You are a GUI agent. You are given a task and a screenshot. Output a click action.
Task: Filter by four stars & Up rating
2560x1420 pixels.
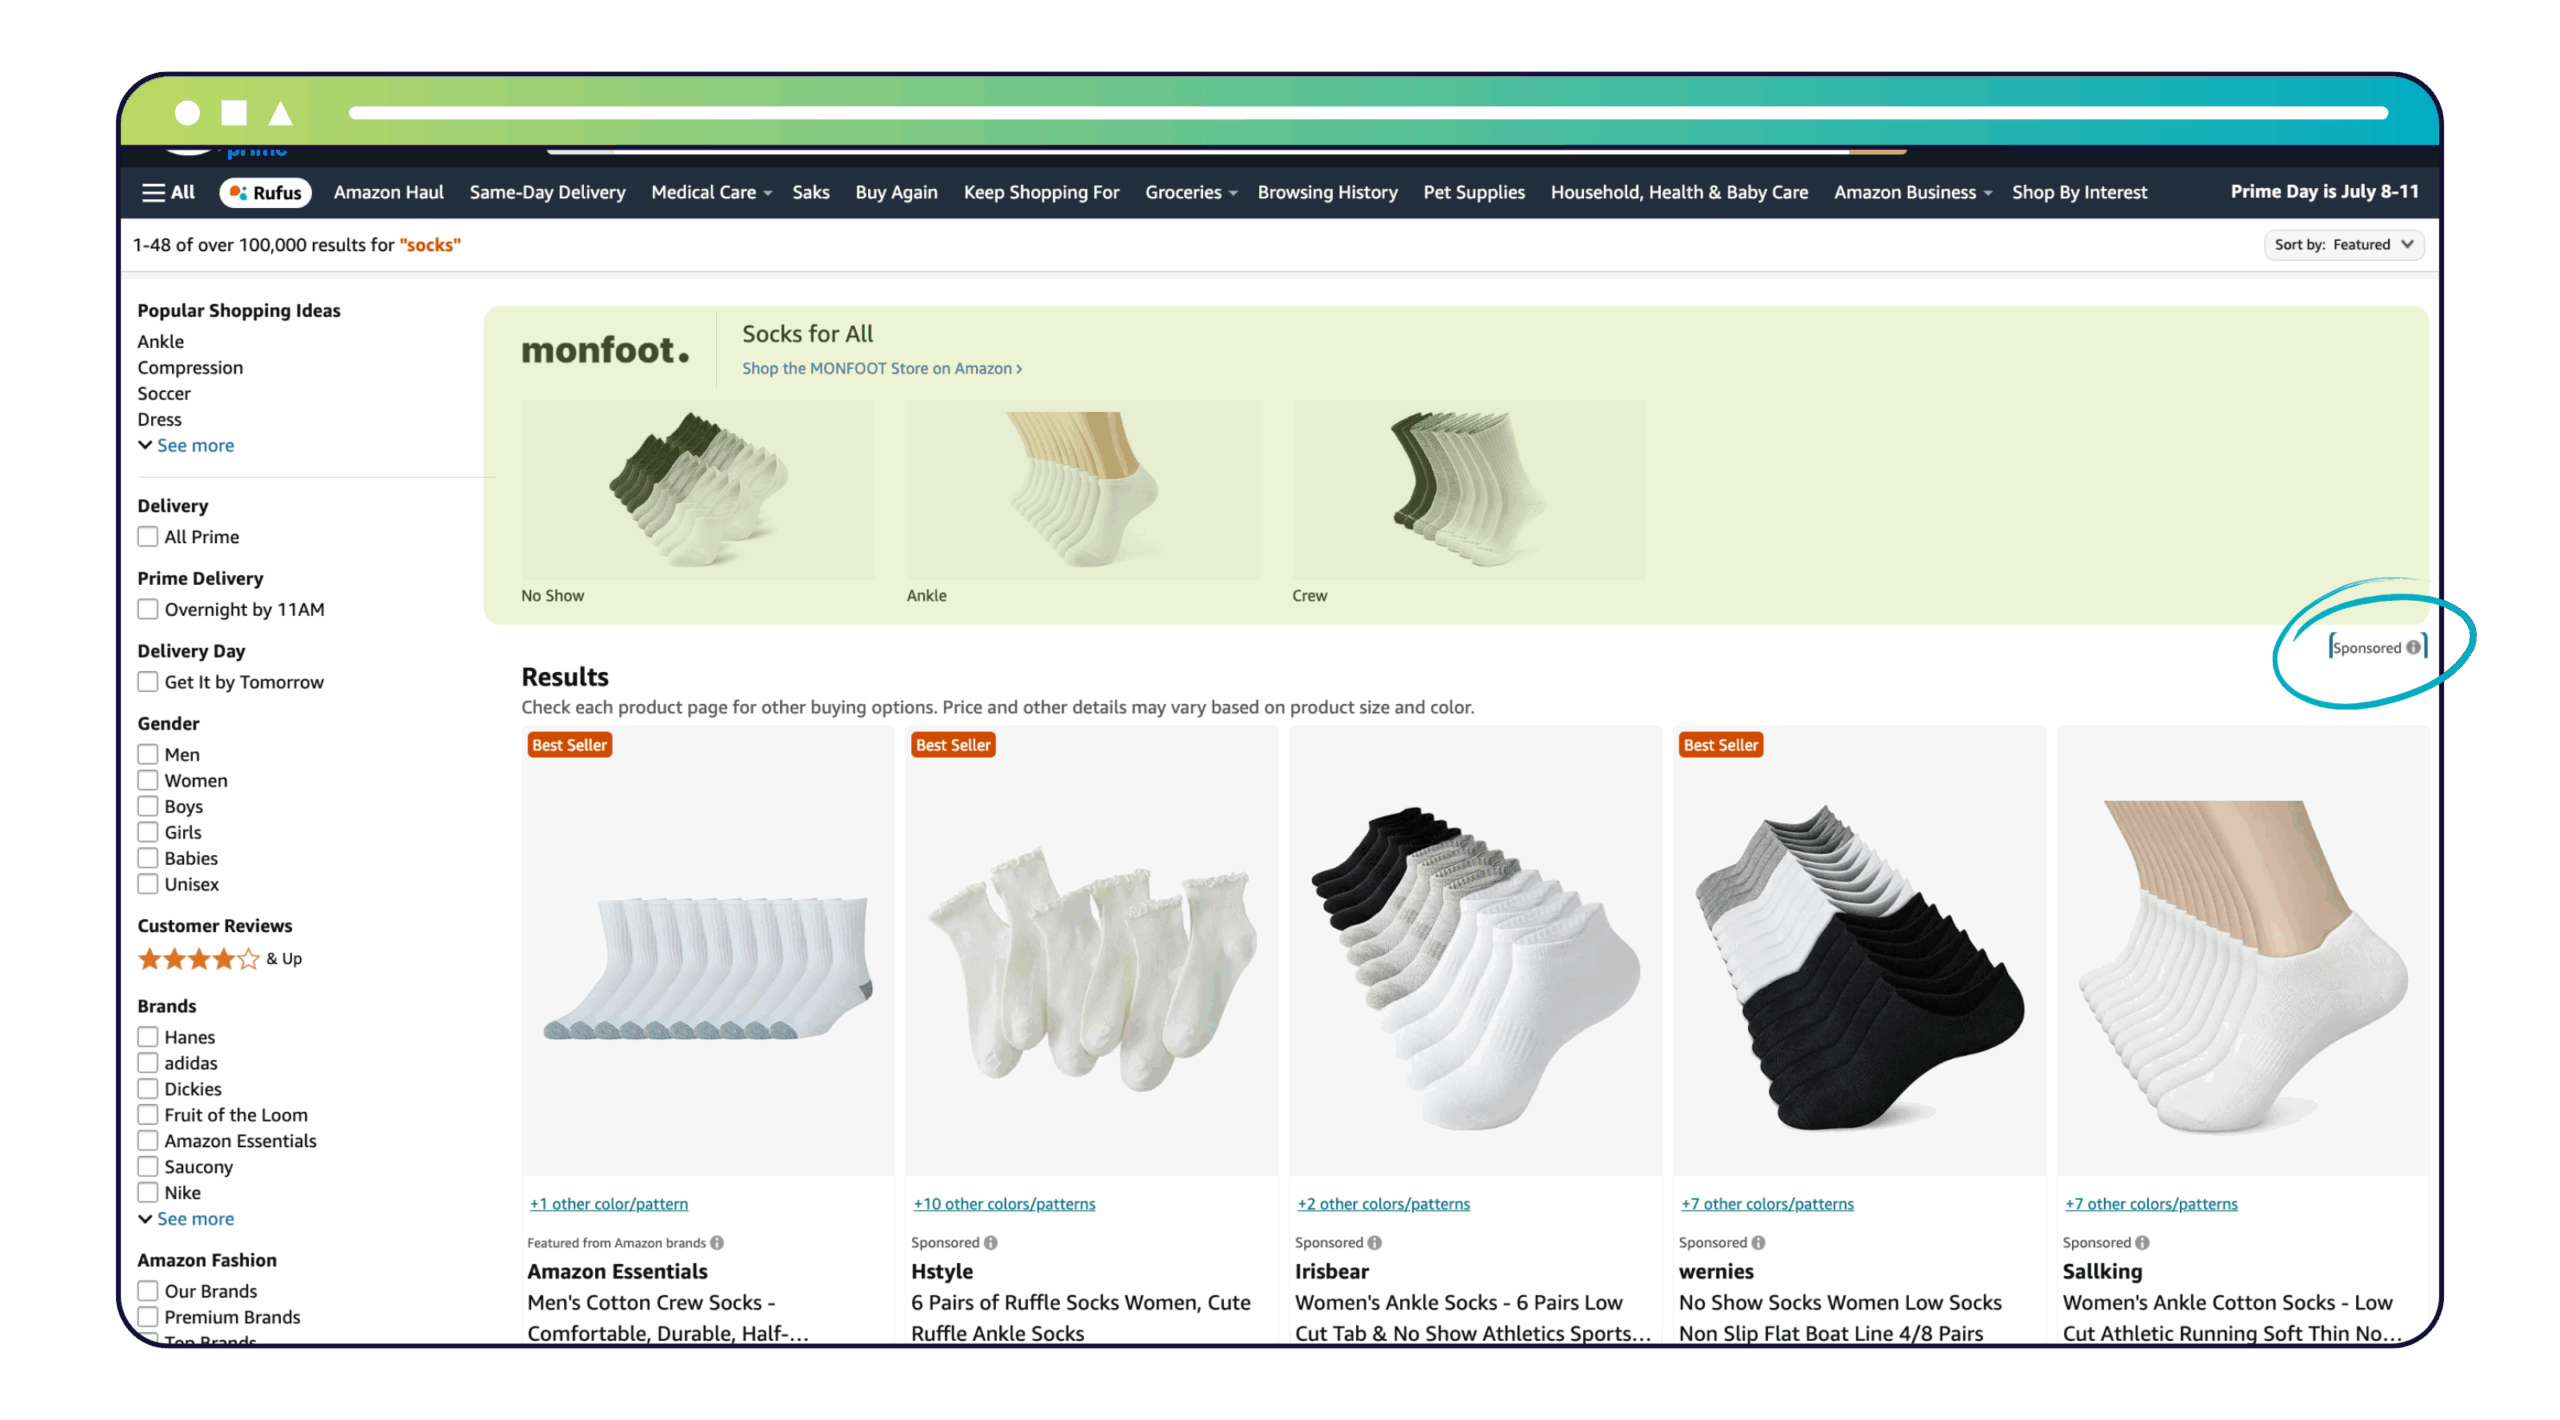pos(220,958)
